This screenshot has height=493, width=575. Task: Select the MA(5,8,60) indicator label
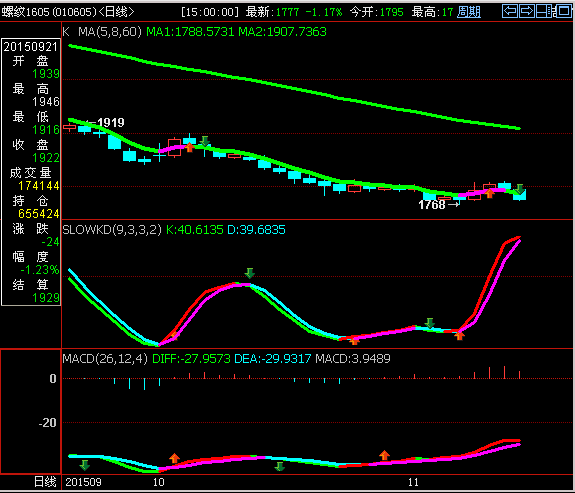[x=110, y=32]
